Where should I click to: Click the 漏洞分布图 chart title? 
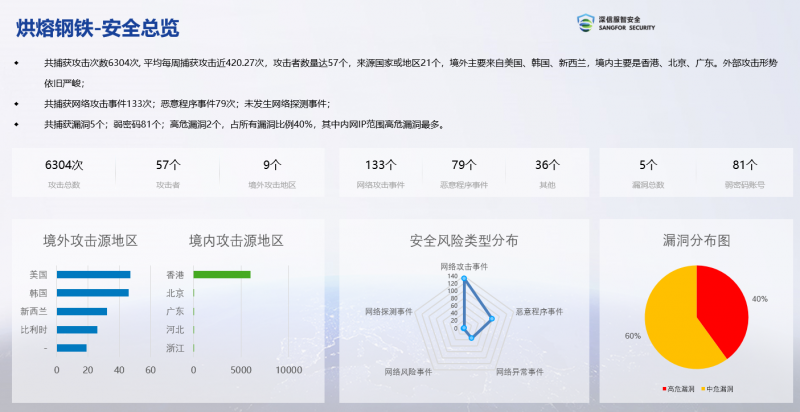click(696, 241)
